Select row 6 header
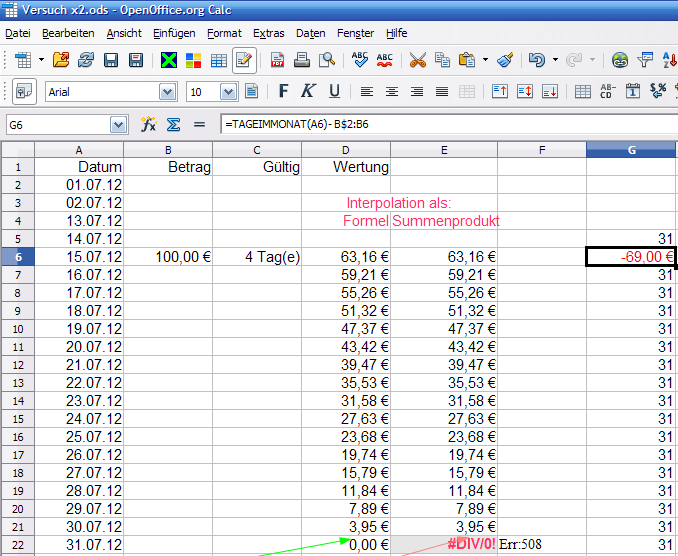This screenshot has height=556, width=678. 17,257
